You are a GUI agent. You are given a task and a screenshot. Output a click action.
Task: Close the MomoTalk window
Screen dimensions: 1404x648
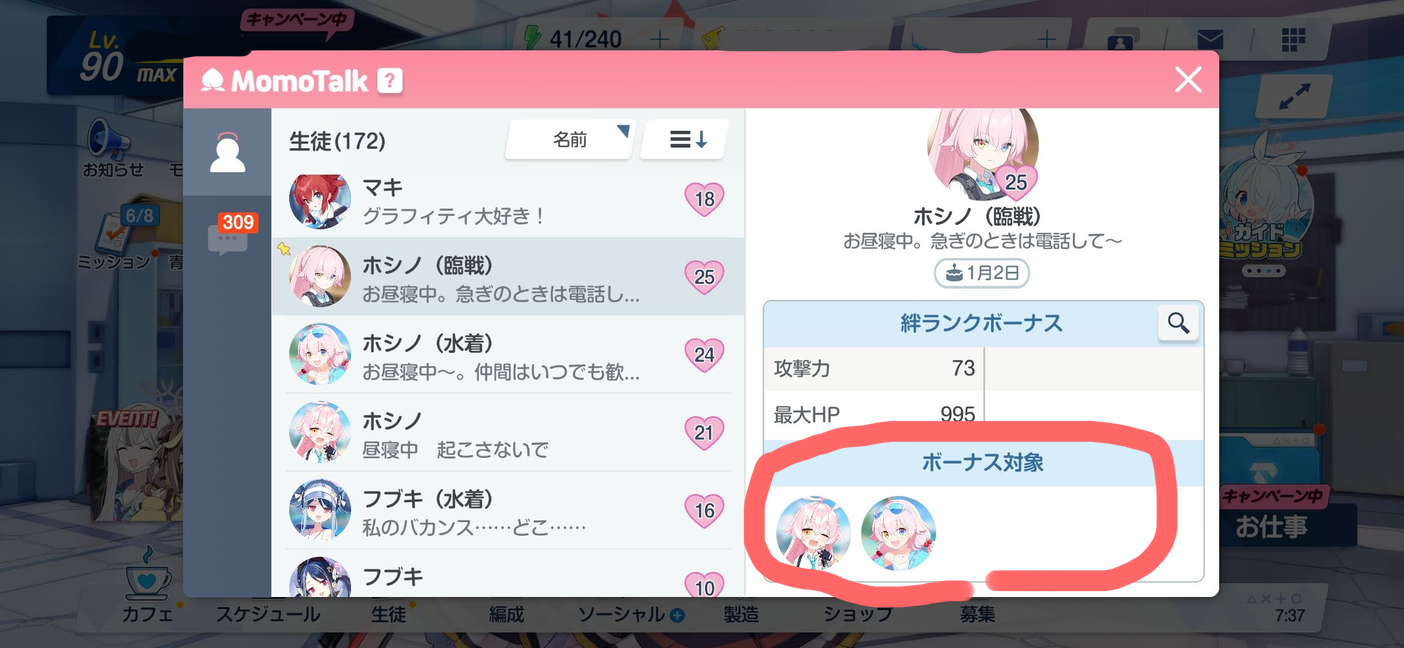coord(1188,80)
